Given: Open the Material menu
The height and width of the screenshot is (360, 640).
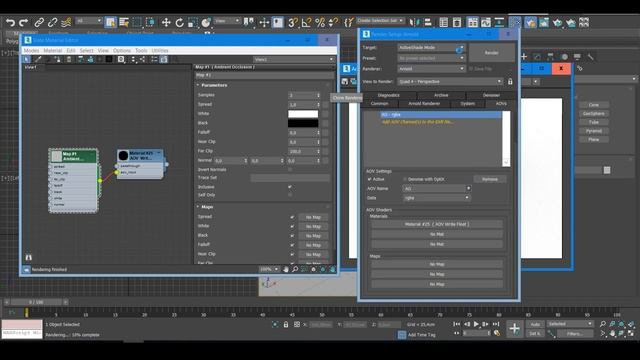Looking at the screenshot, I should point(53,51).
